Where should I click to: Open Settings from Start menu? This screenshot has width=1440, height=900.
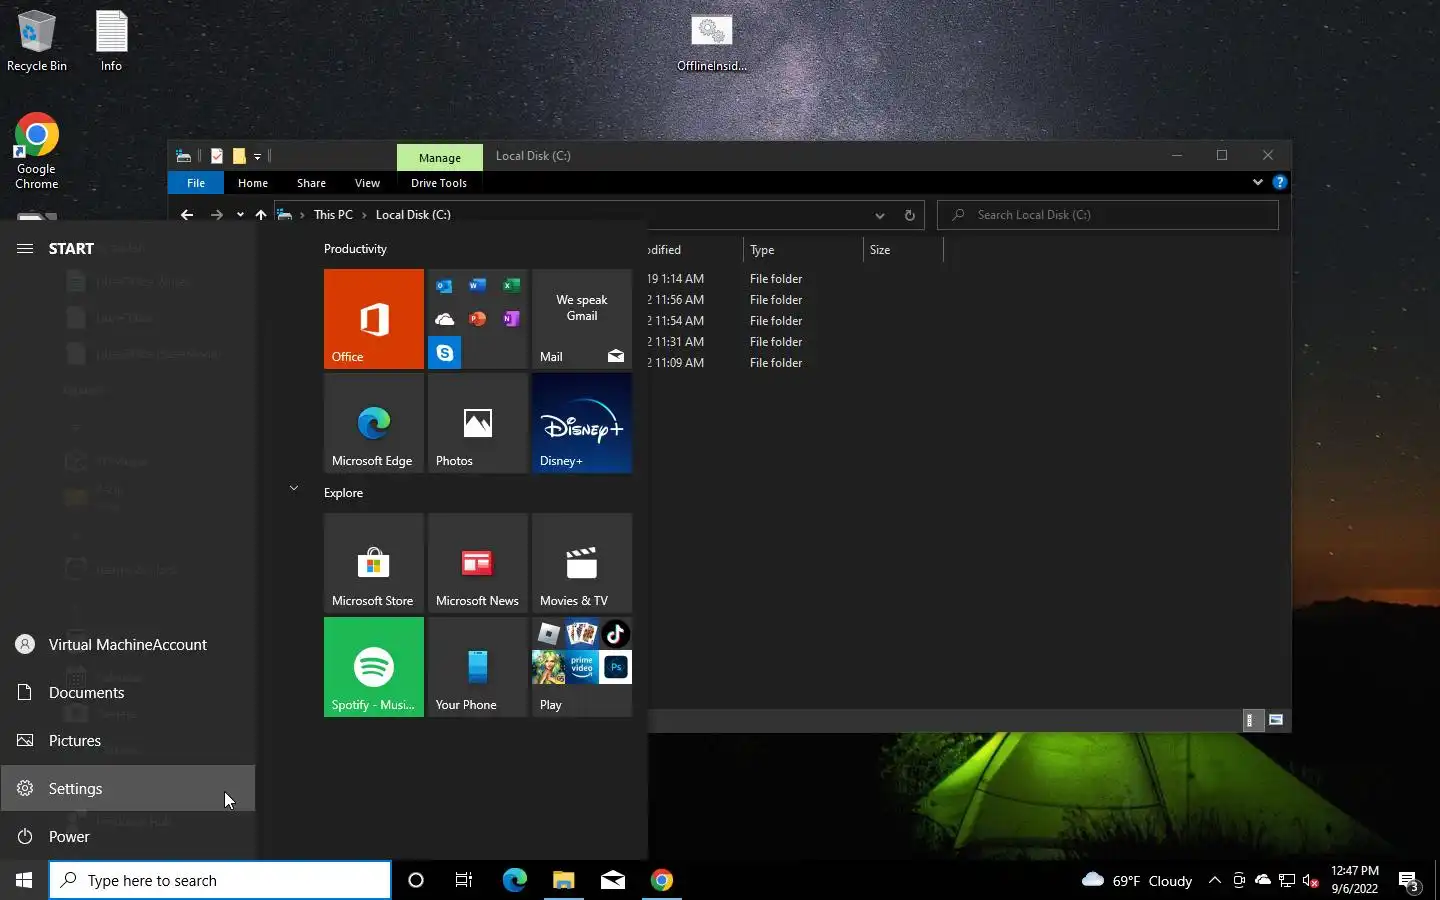point(128,788)
